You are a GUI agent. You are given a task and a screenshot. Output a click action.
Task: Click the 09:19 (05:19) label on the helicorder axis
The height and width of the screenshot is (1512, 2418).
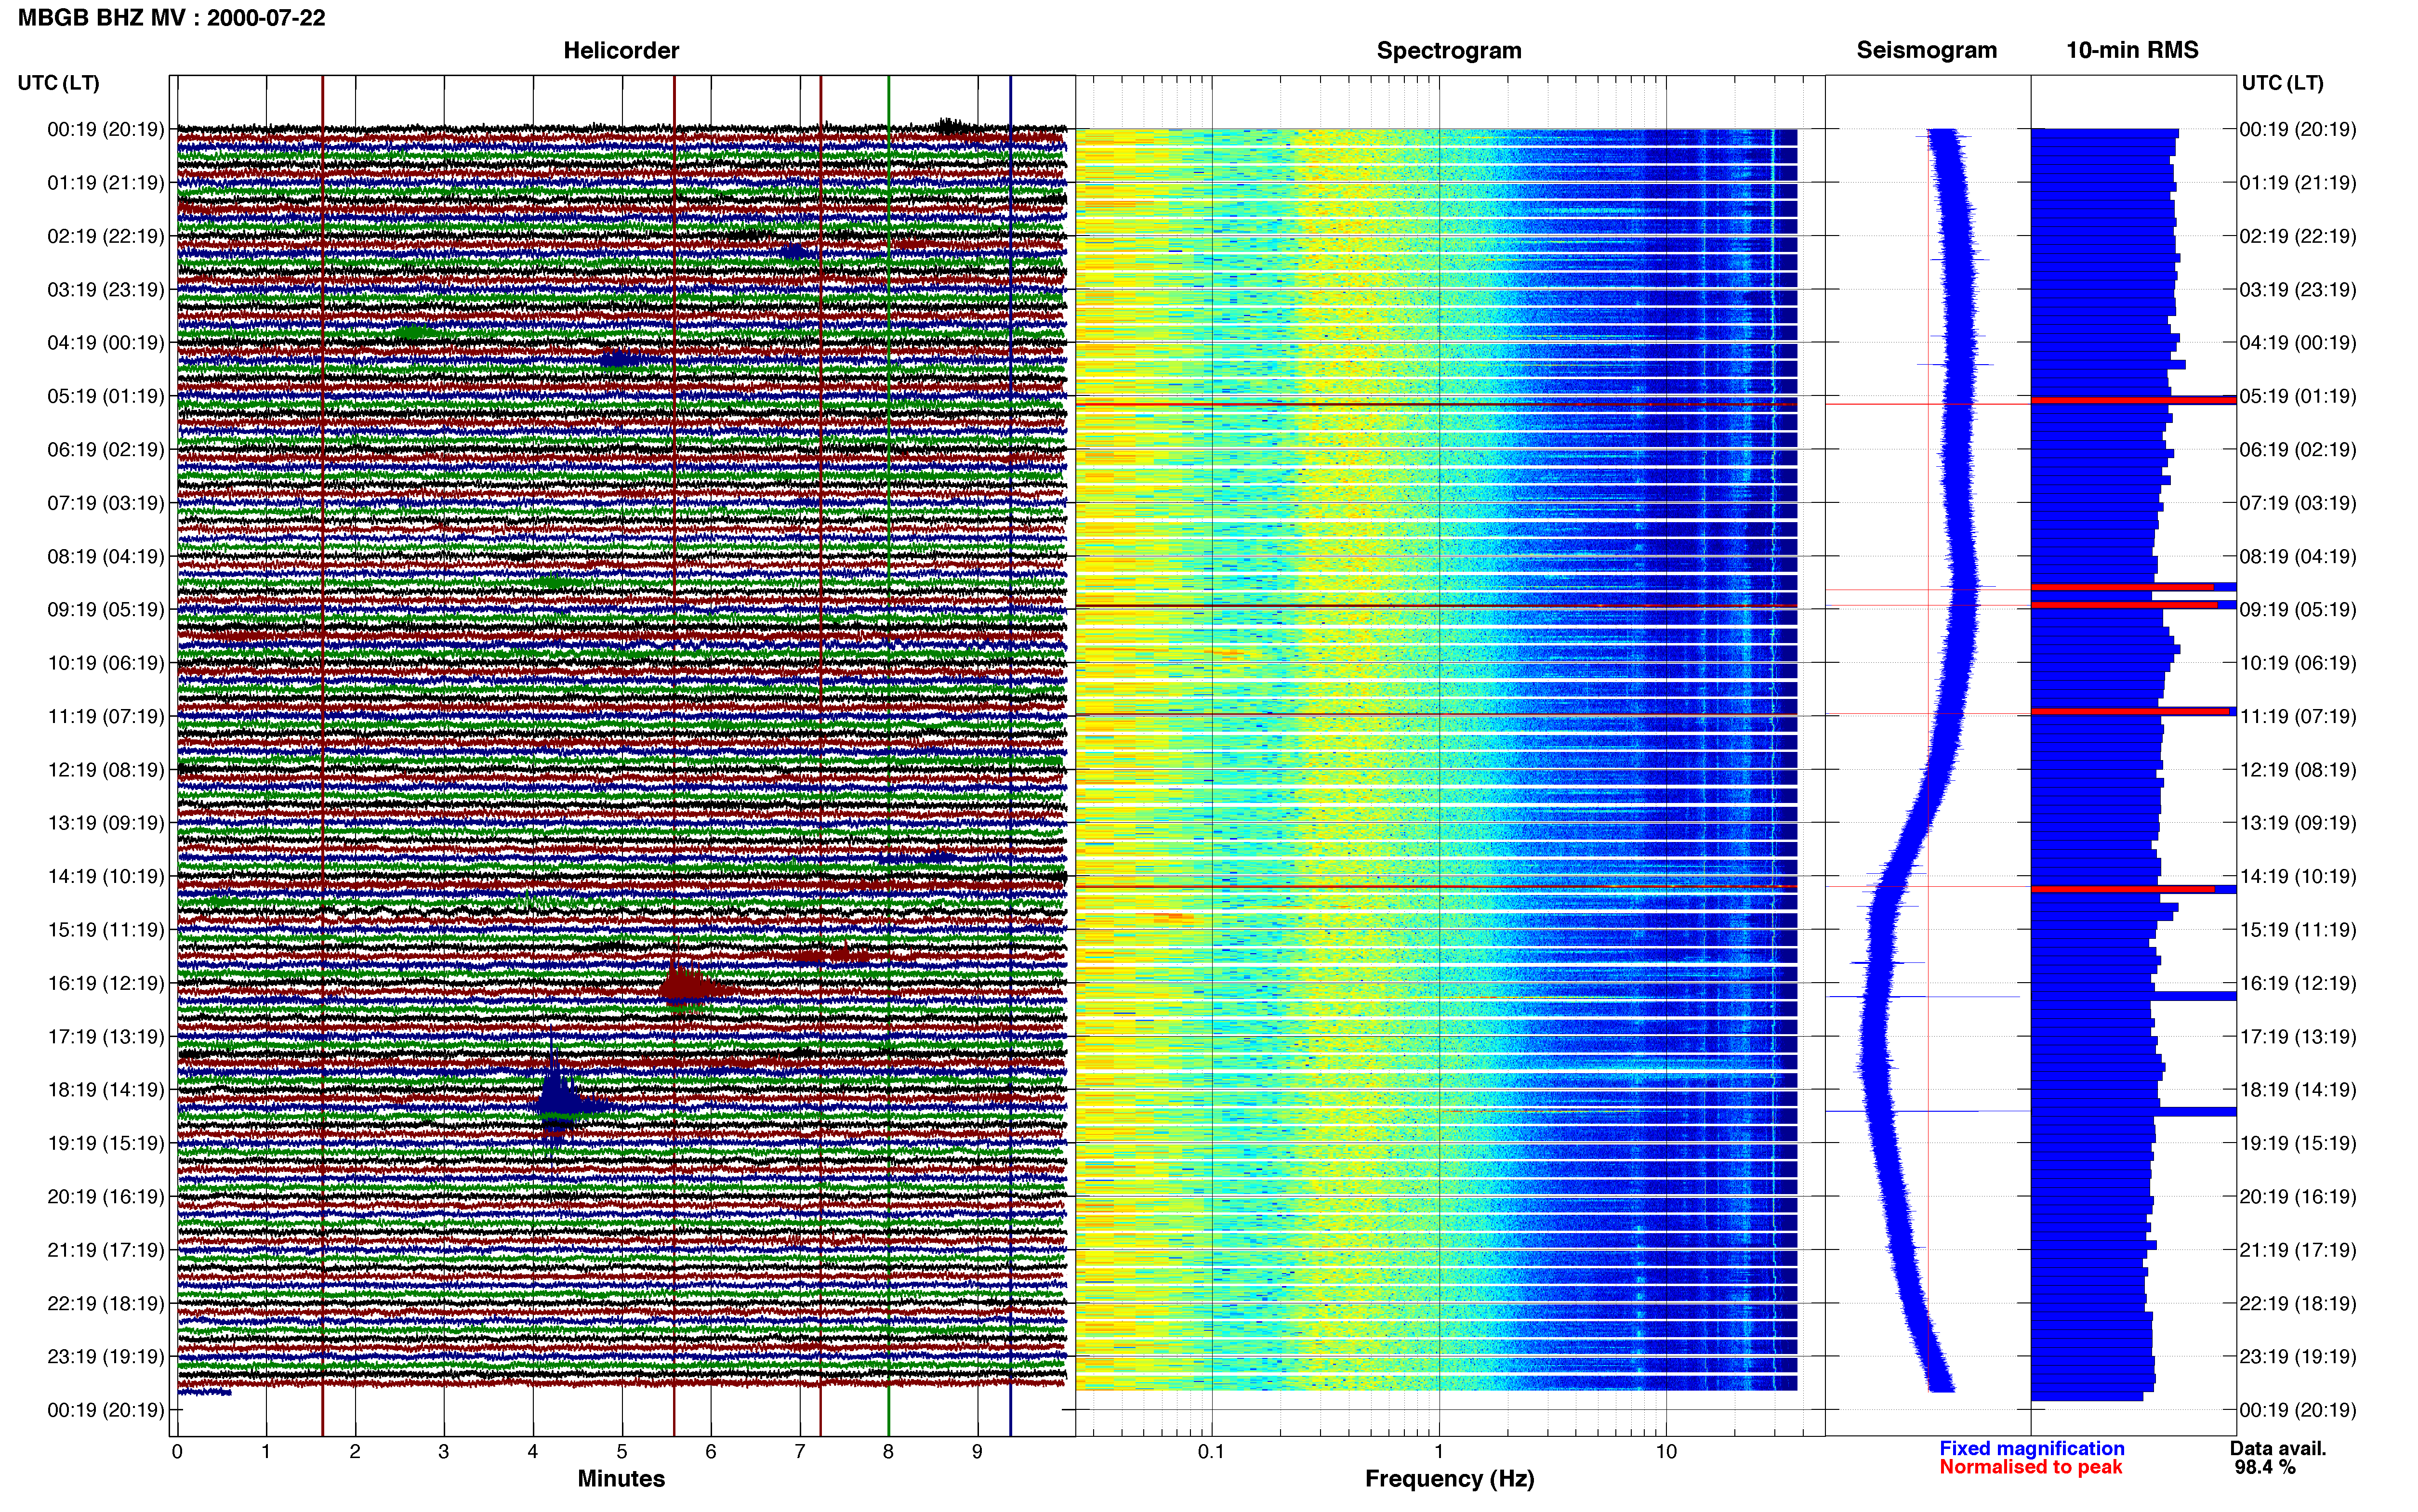106,610
